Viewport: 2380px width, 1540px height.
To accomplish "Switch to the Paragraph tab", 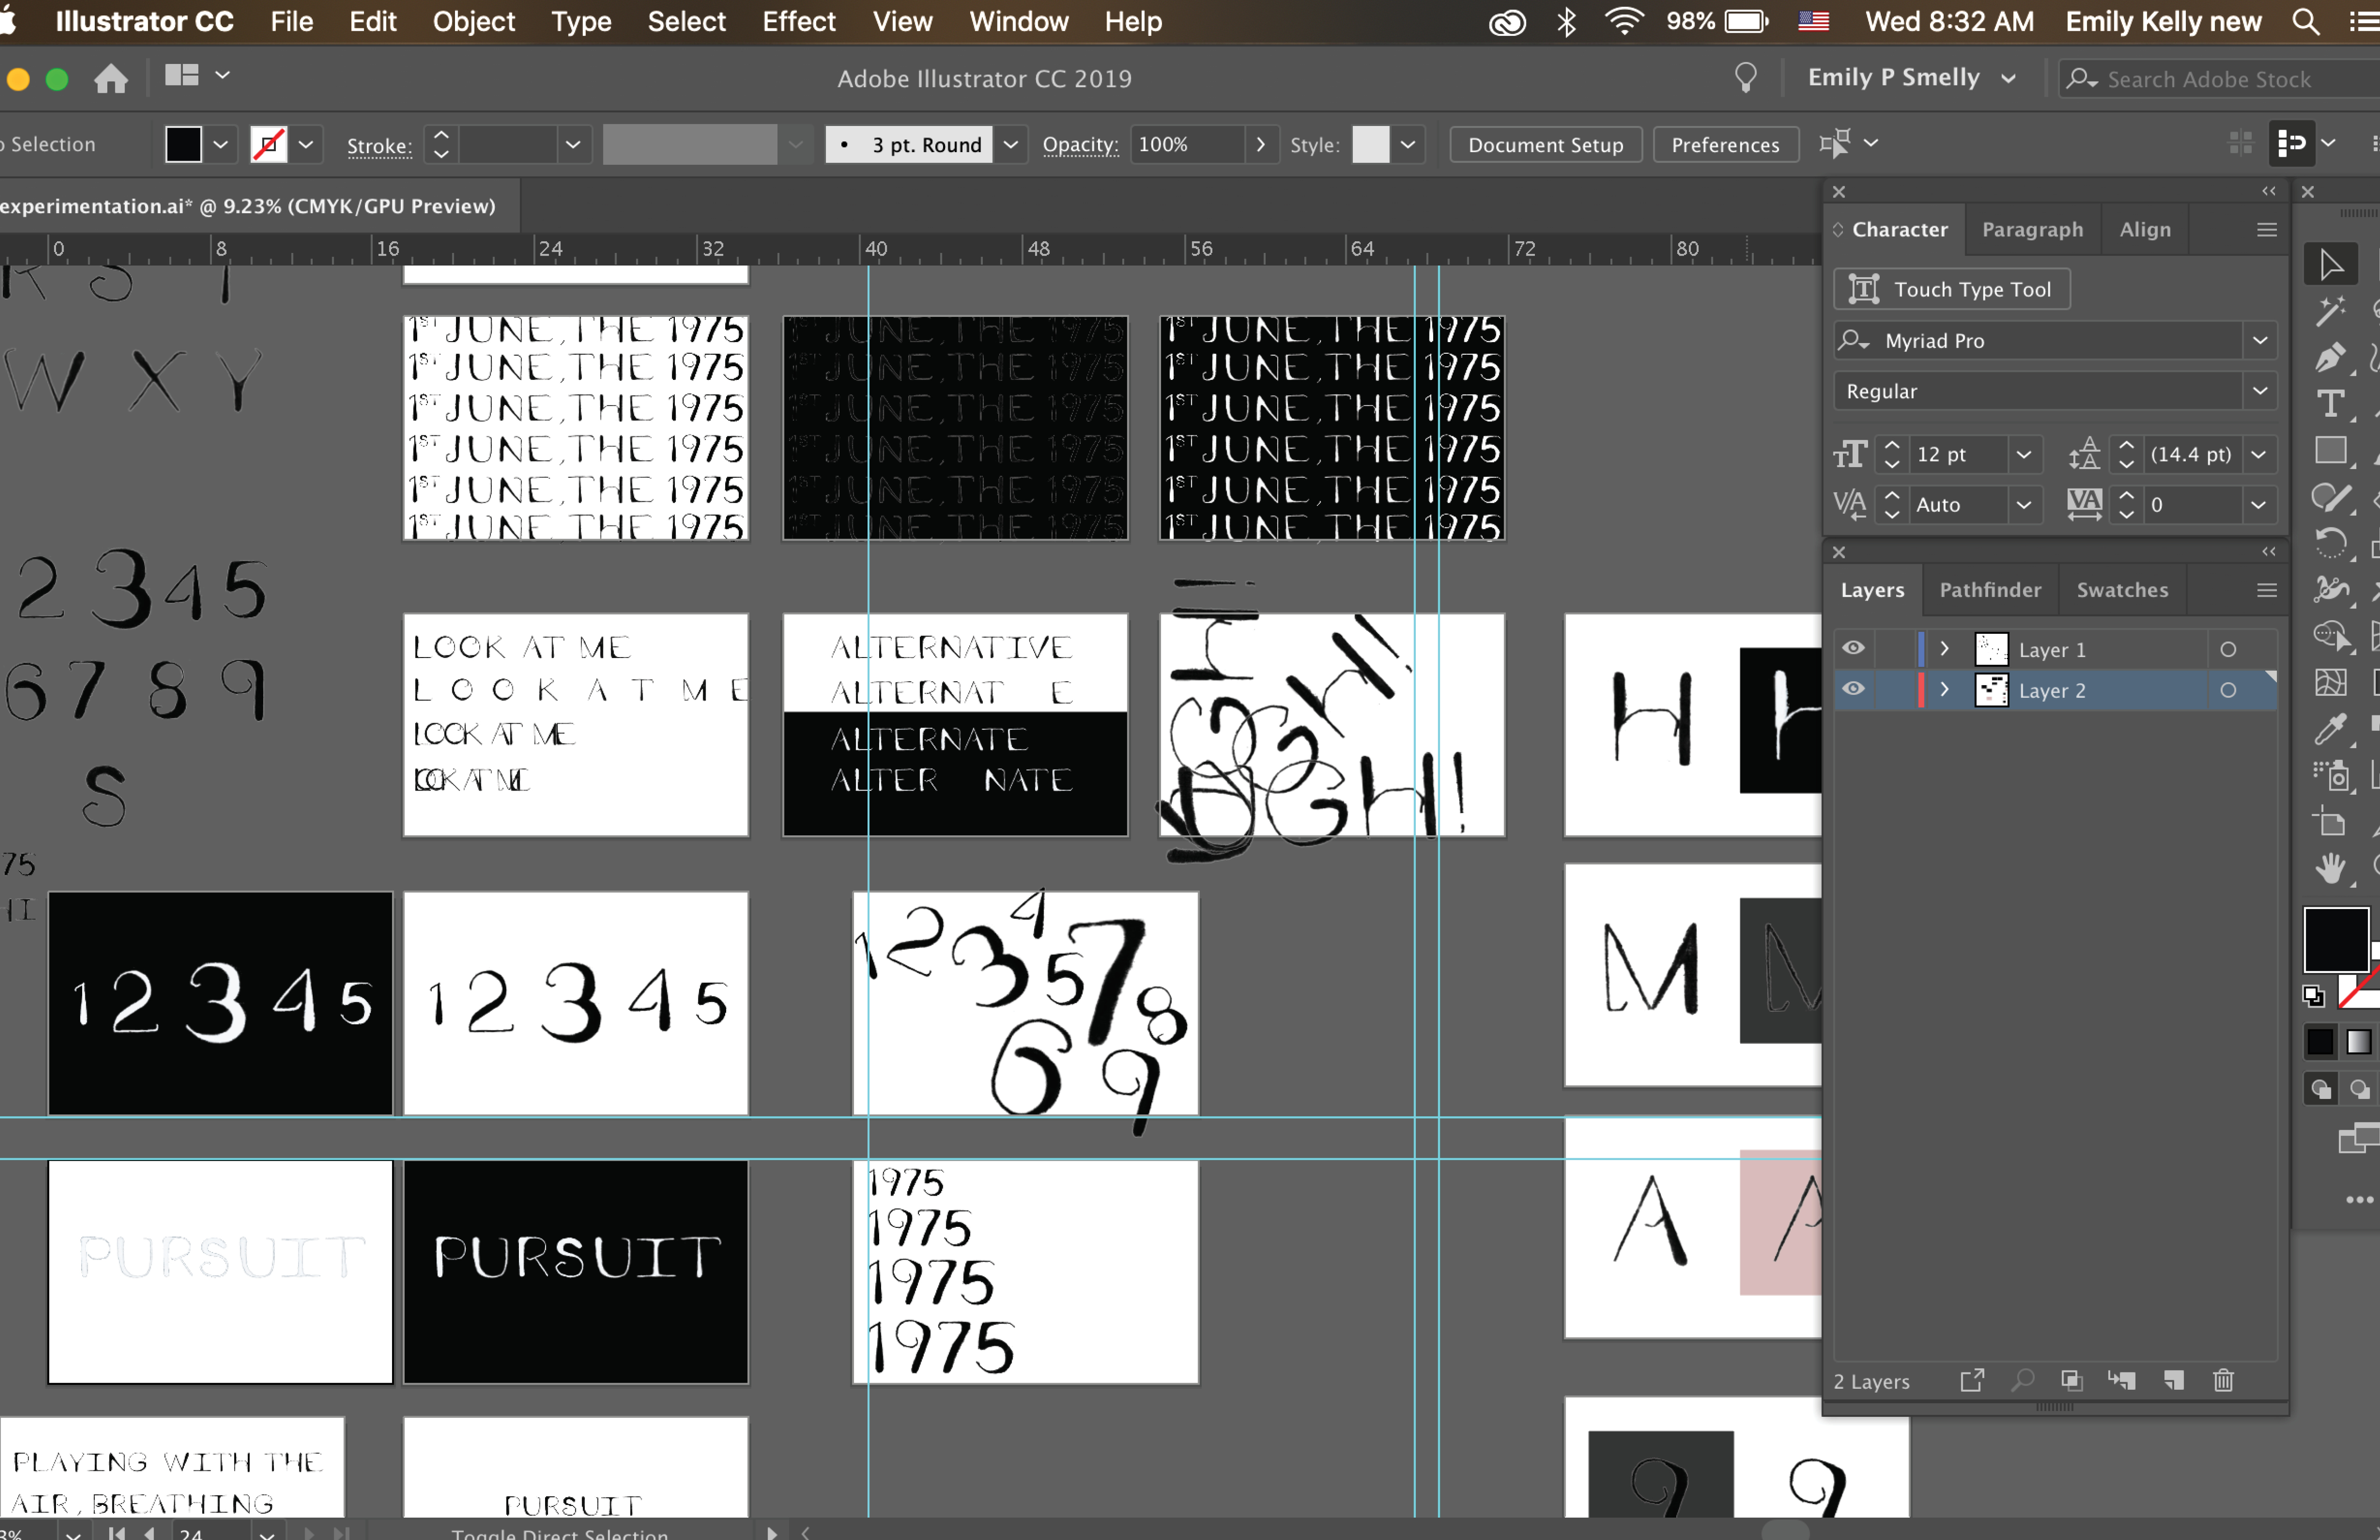I will [2032, 229].
